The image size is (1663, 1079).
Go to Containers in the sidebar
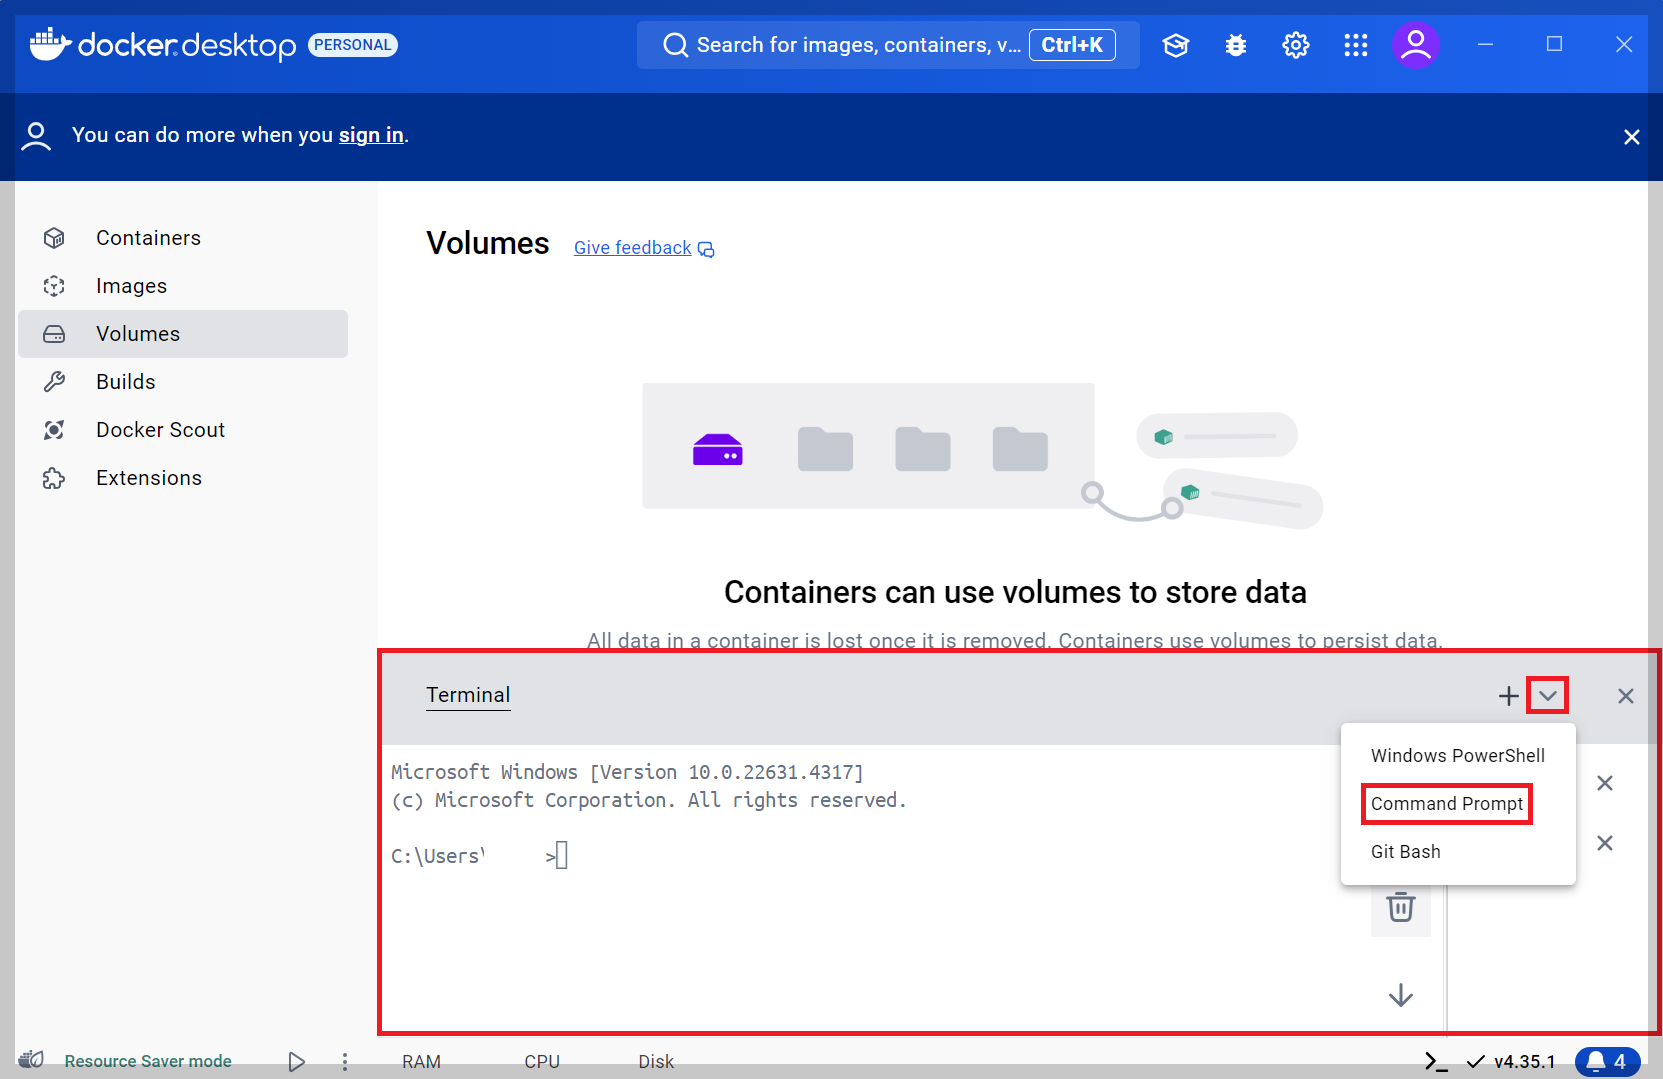tap(183, 238)
